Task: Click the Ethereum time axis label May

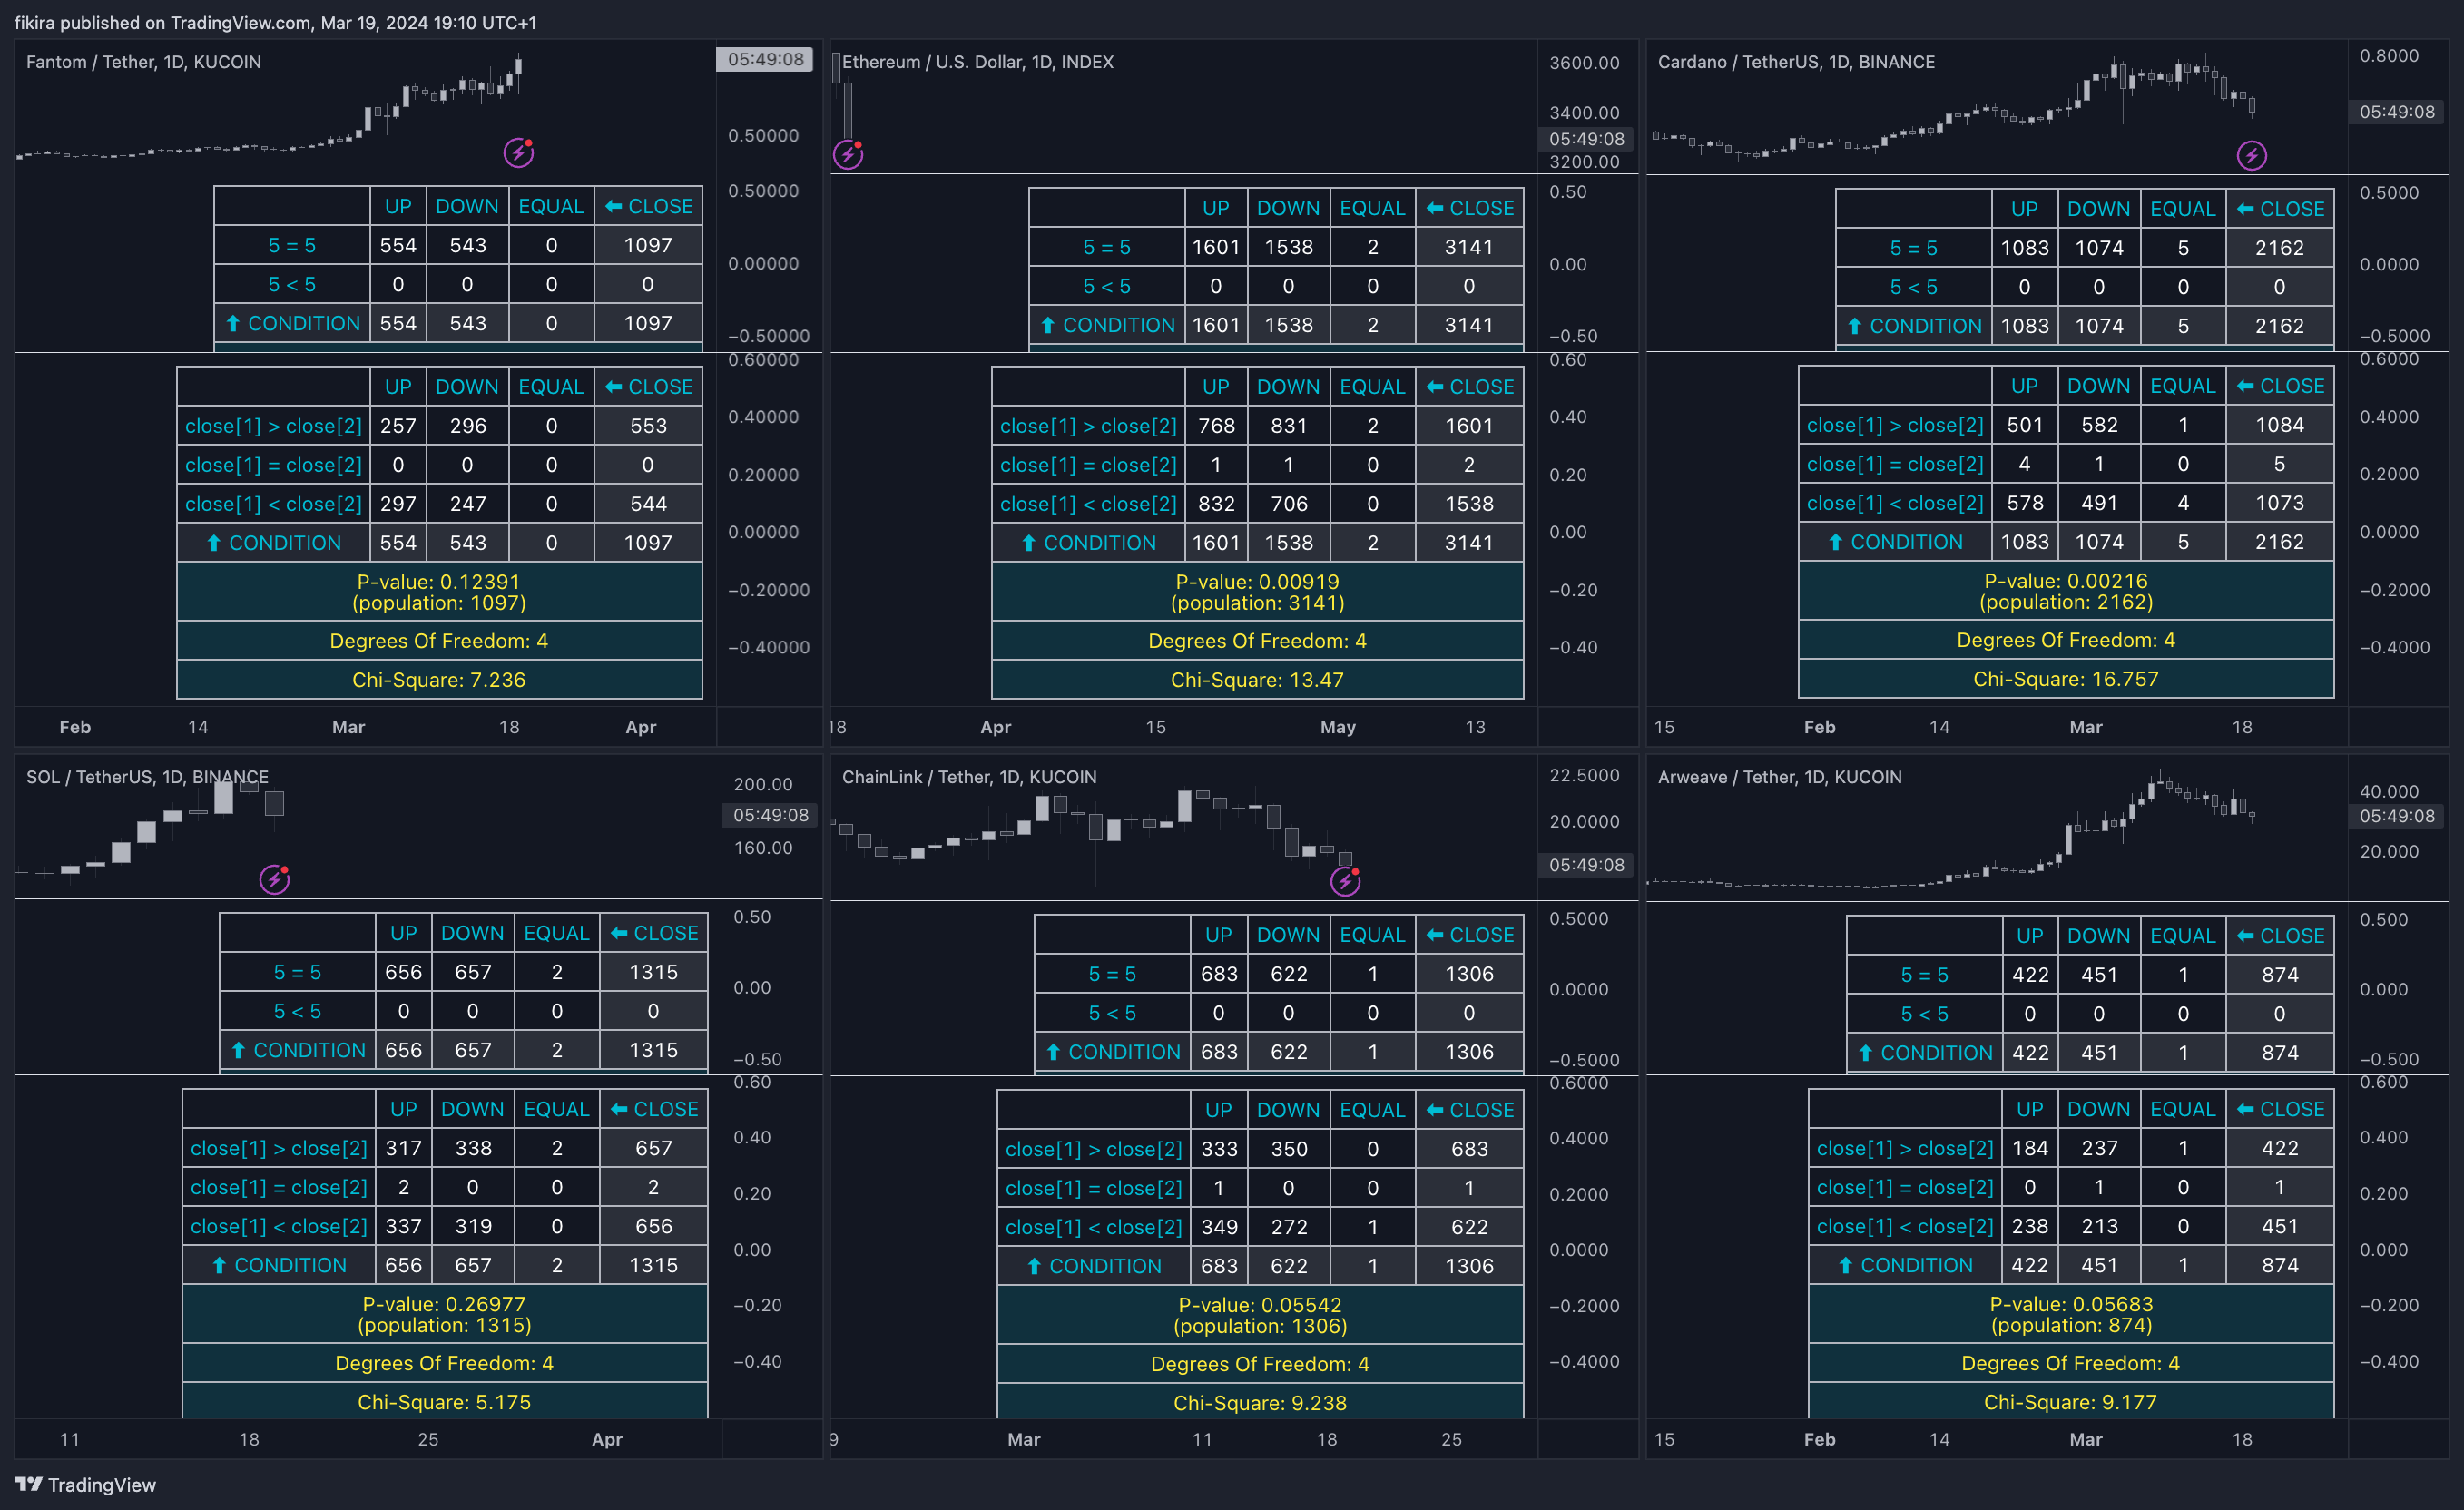Action: click(x=1338, y=727)
